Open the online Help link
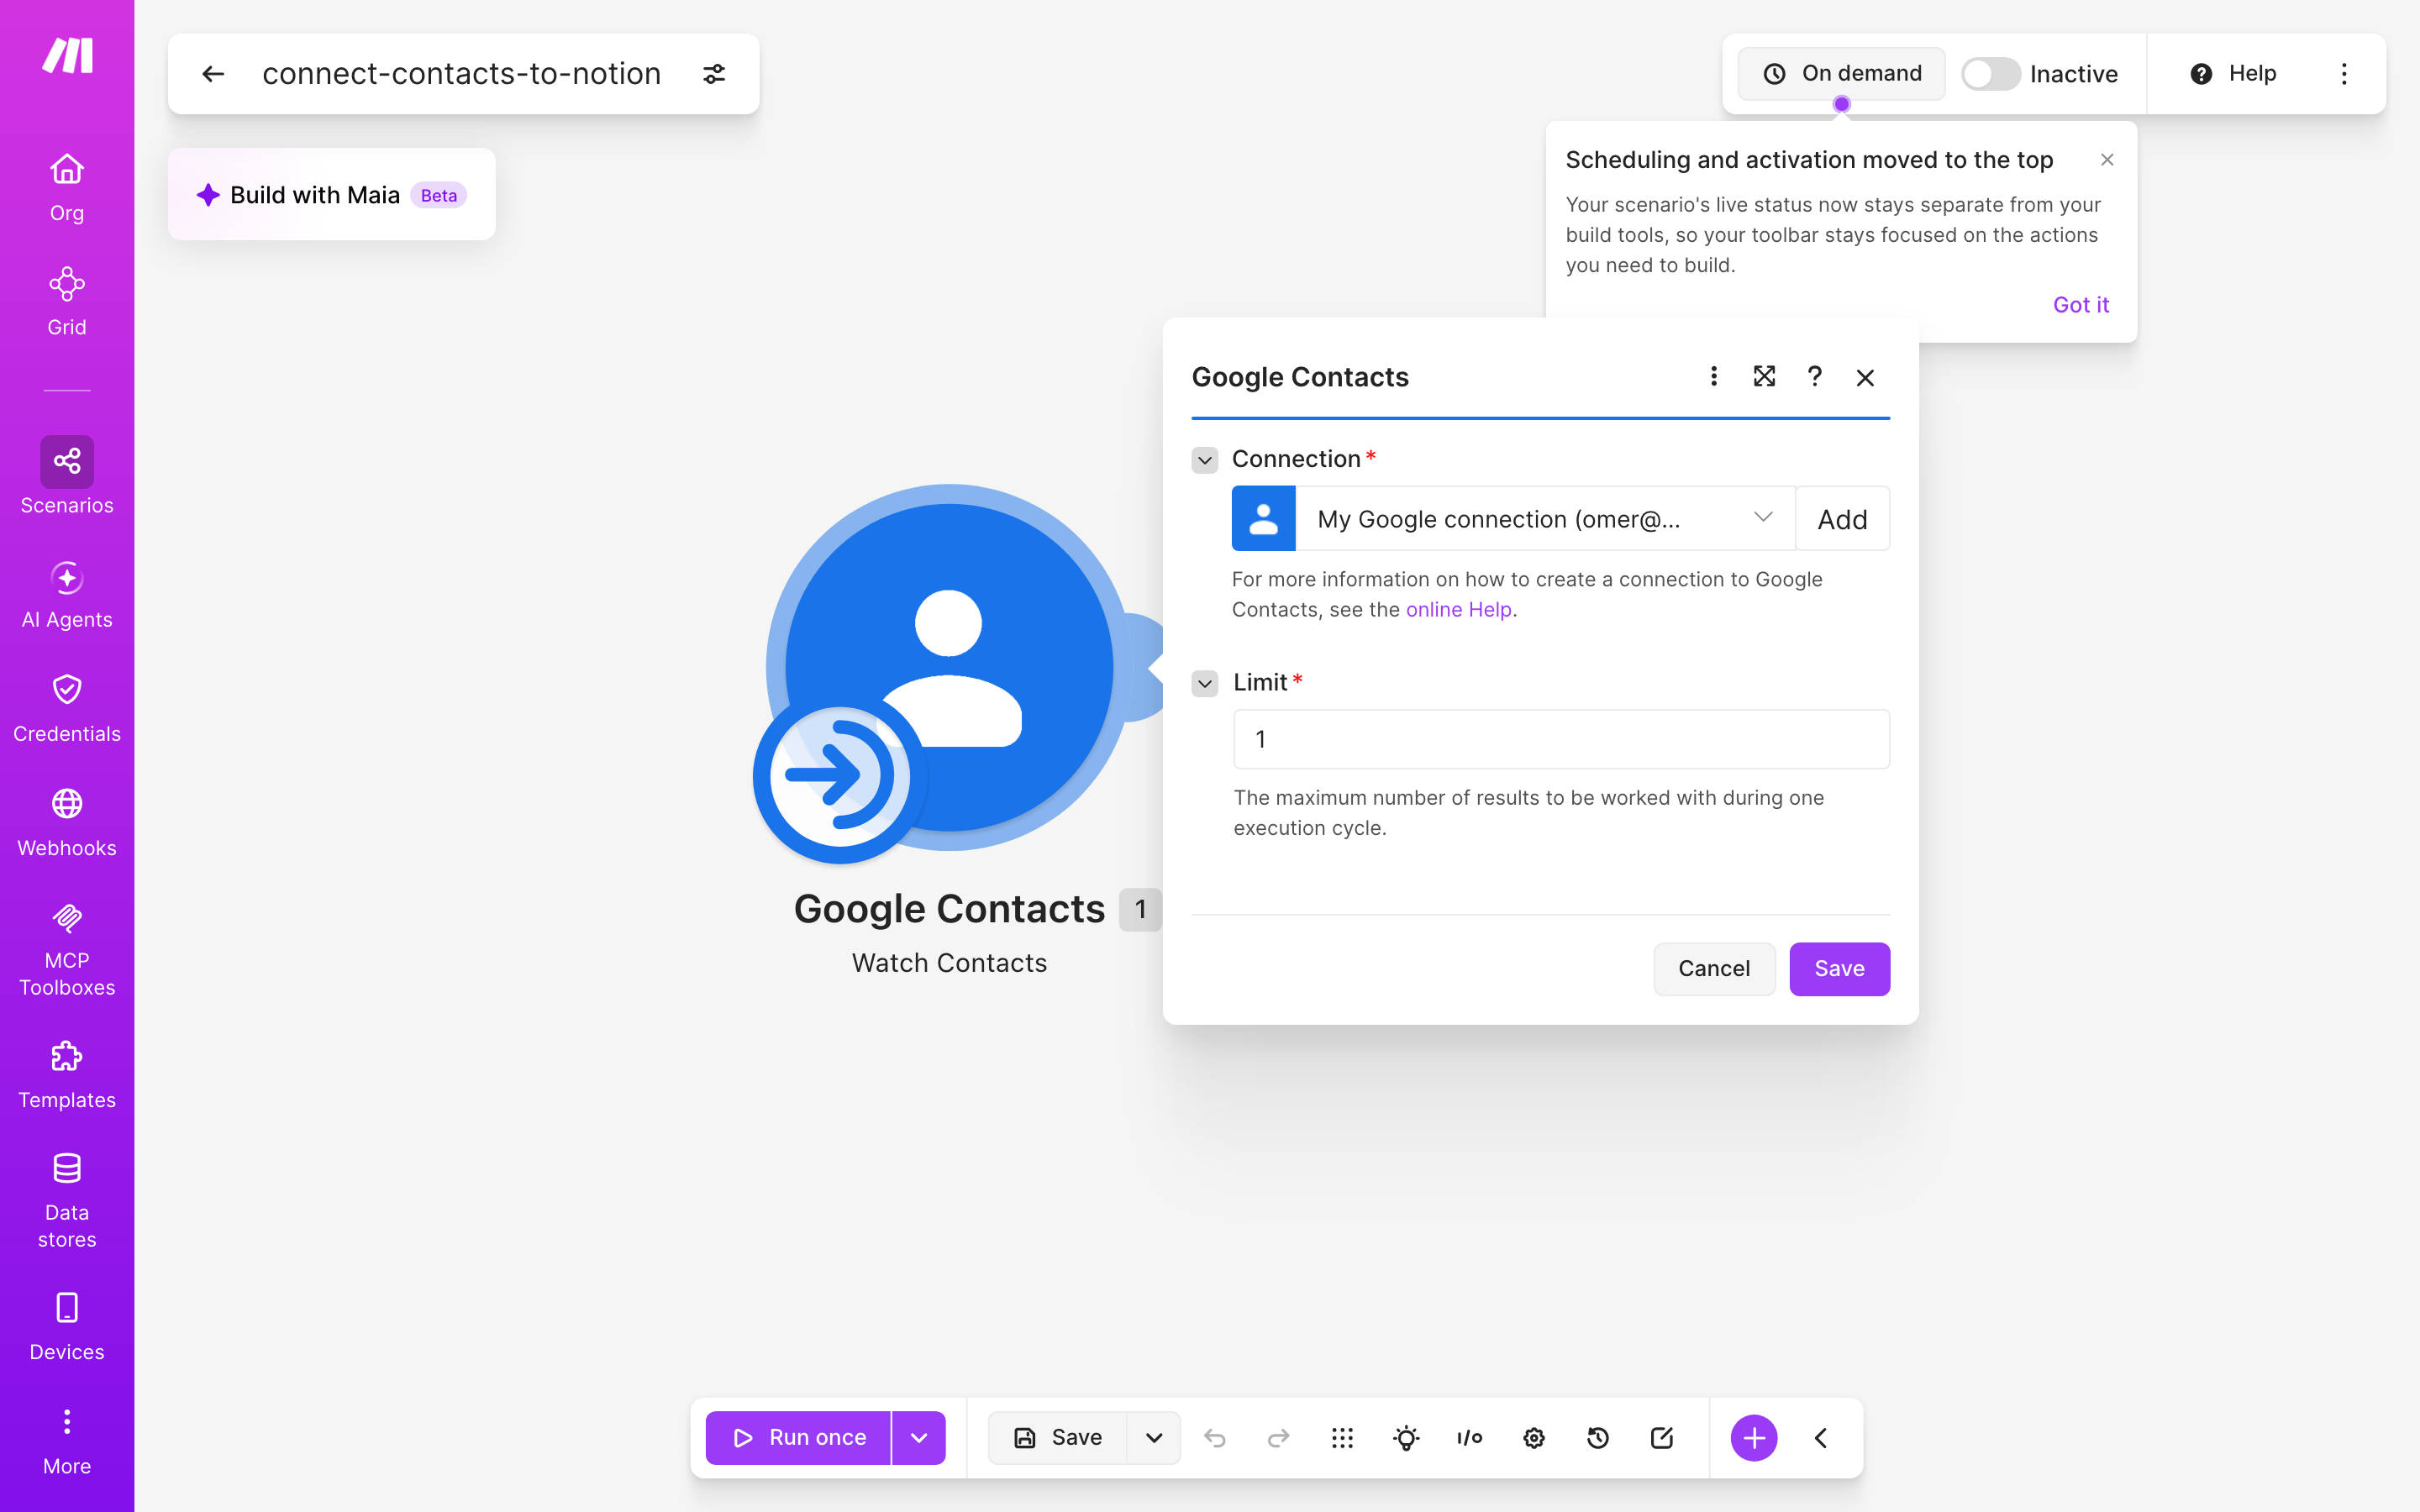Viewport: 2420px width, 1512px height. pyautogui.click(x=1458, y=610)
